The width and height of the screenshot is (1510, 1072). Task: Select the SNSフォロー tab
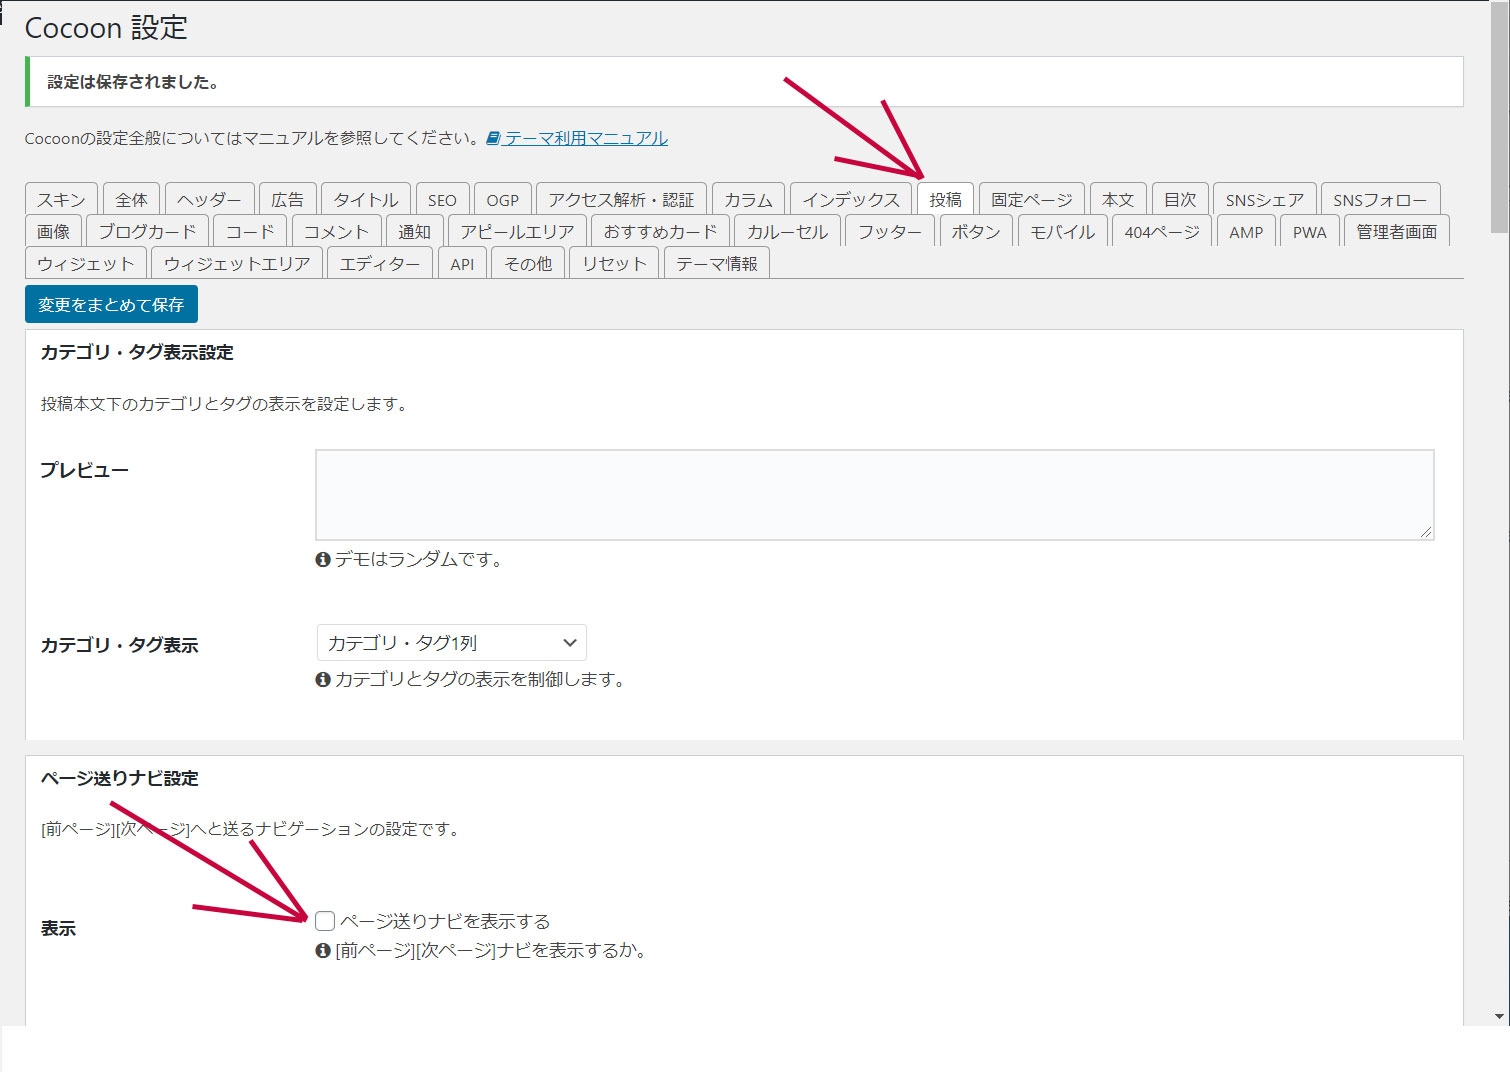click(1380, 199)
